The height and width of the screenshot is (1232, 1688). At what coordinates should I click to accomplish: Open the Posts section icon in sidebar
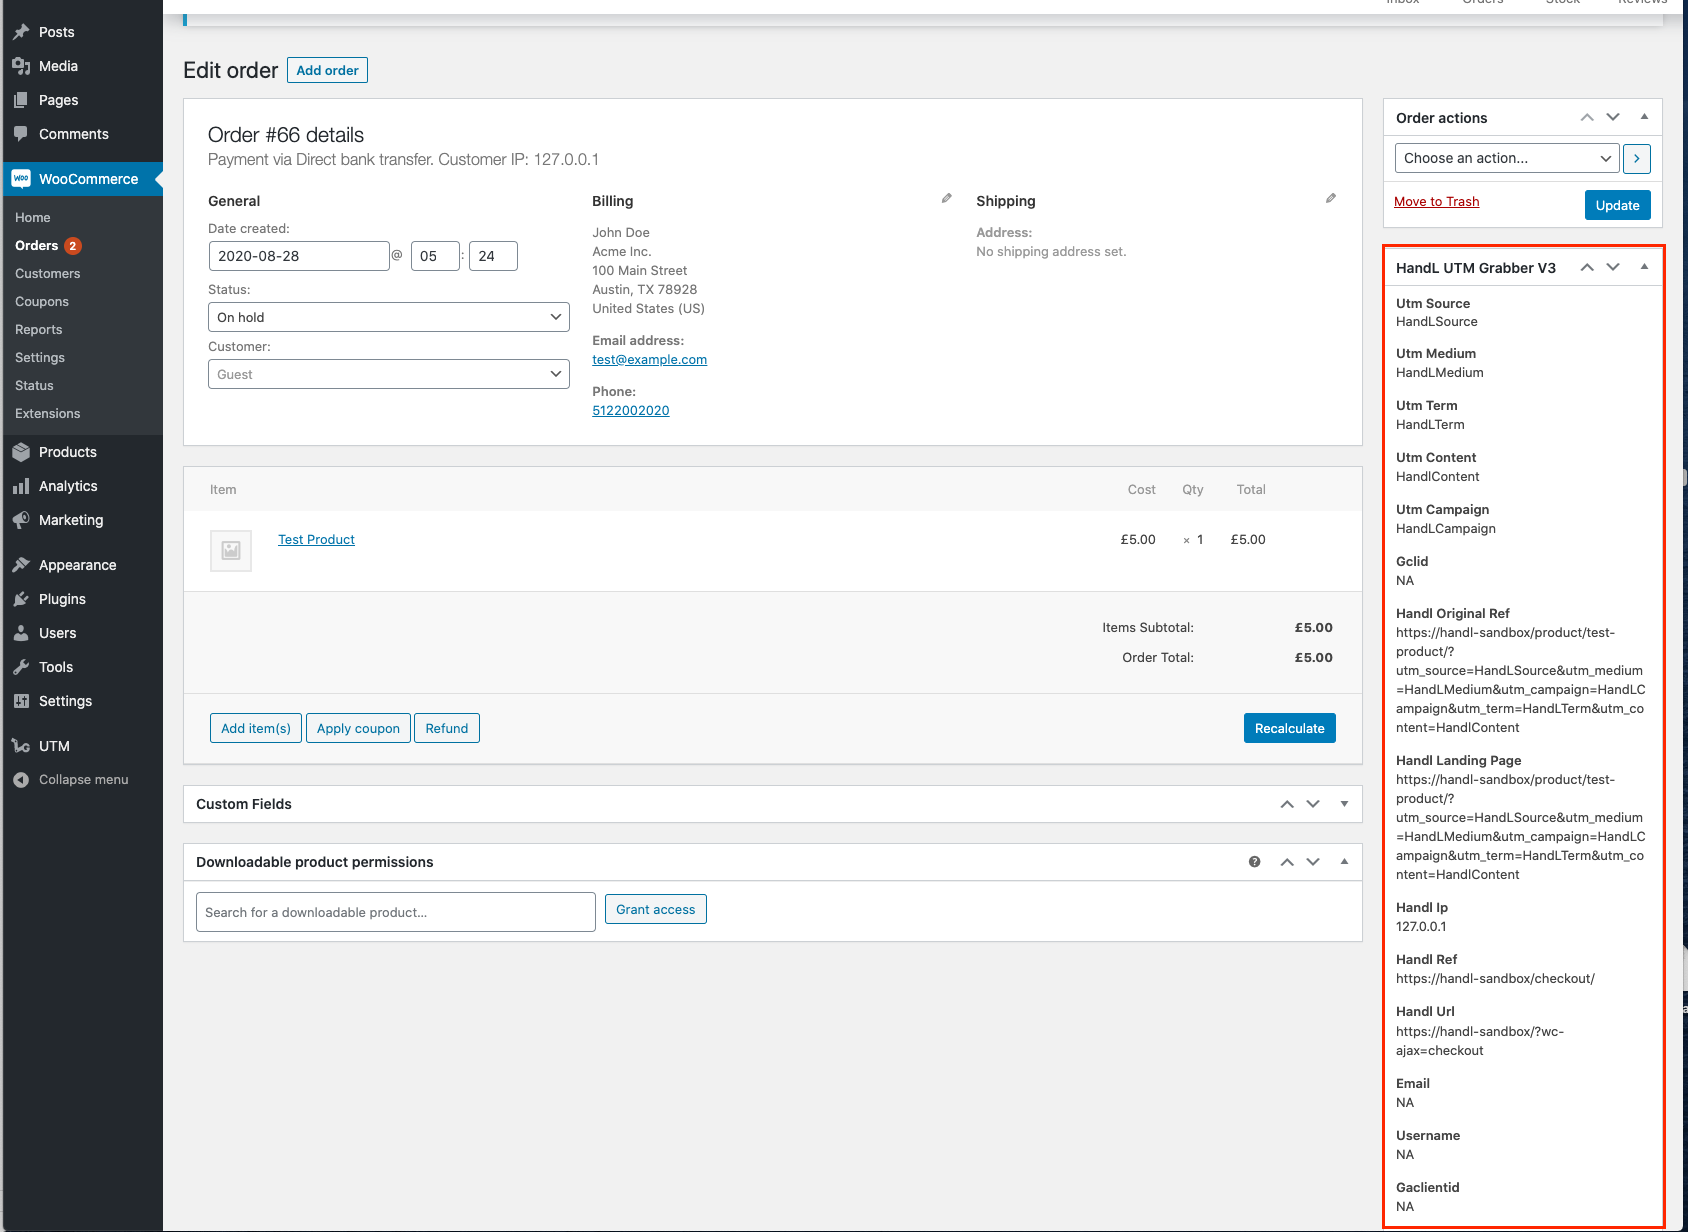[22, 31]
